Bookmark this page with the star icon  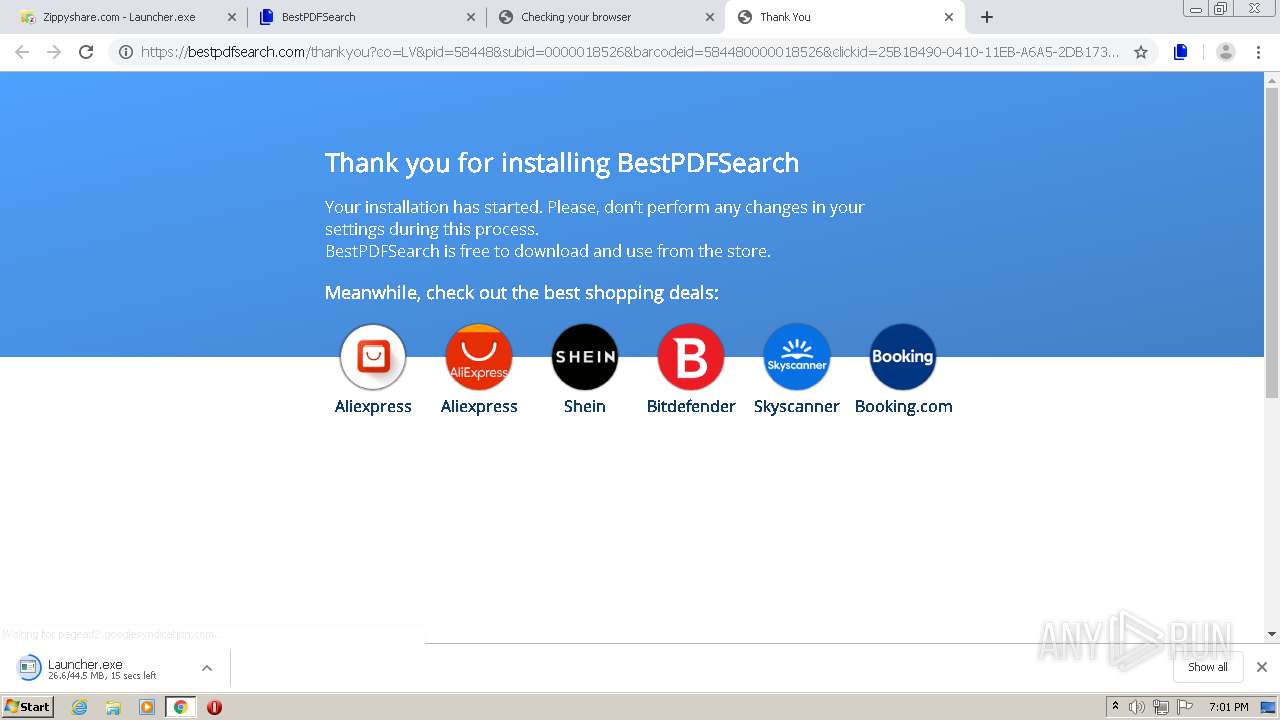click(1141, 52)
